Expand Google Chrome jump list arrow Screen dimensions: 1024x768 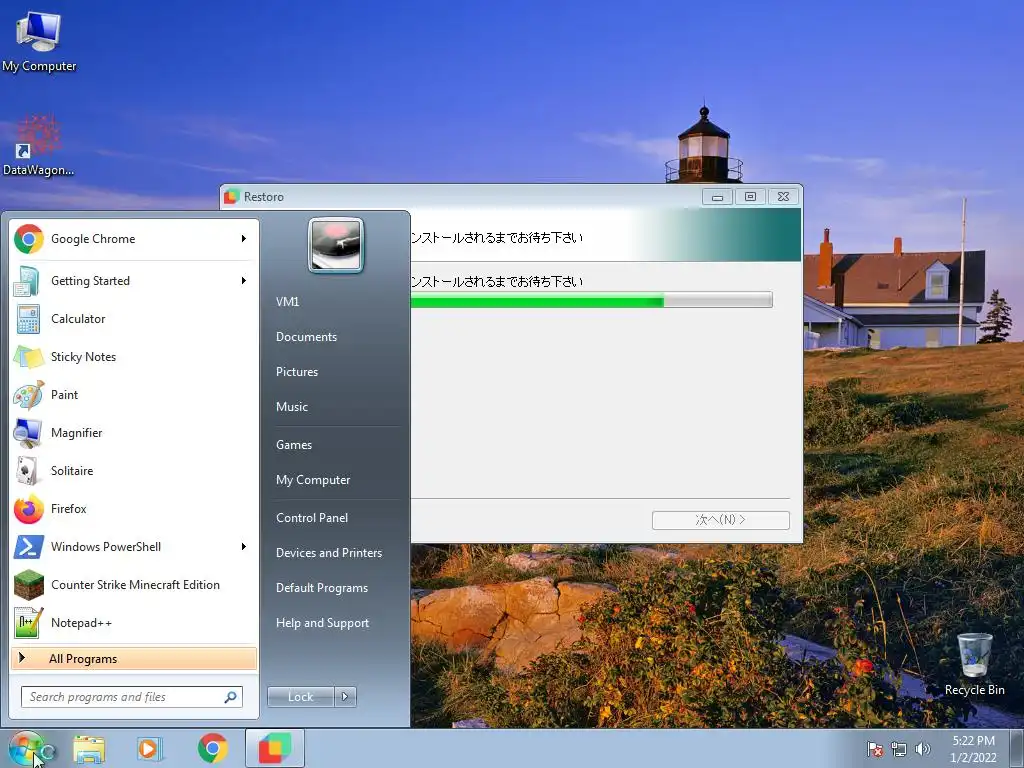(244, 239)
